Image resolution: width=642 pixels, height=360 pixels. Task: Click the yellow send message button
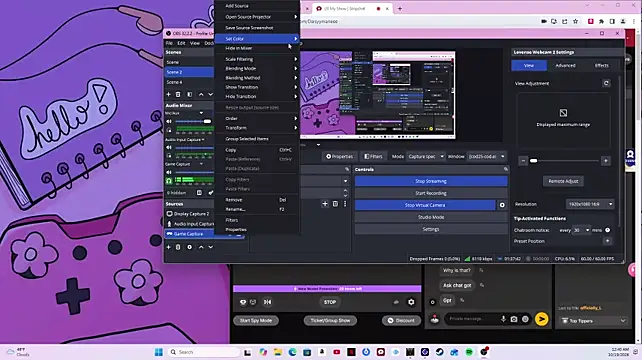pos(541,319)
